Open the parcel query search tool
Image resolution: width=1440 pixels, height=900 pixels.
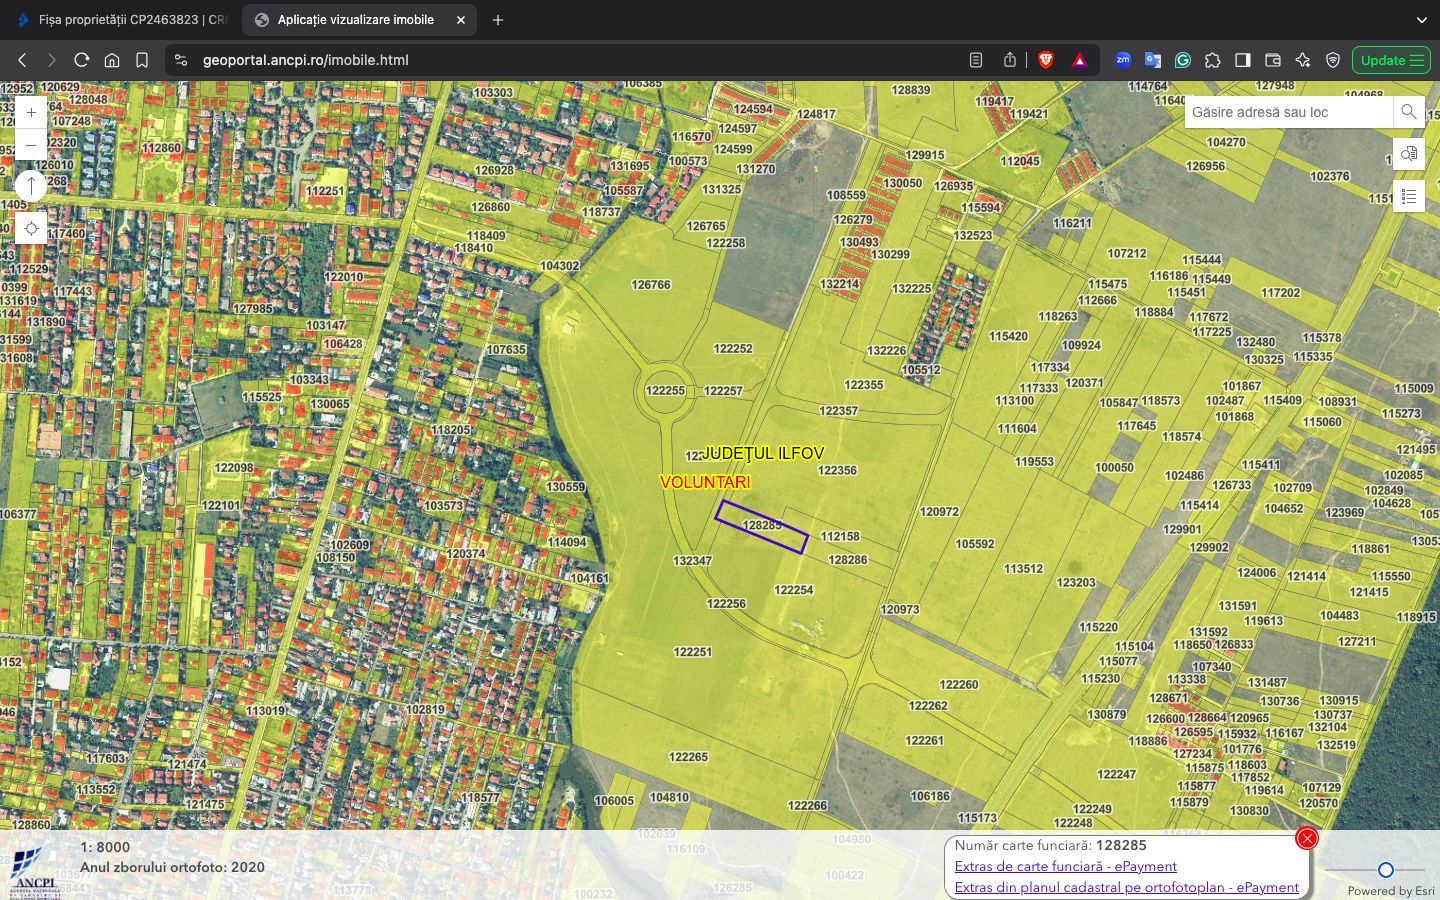1408,154
